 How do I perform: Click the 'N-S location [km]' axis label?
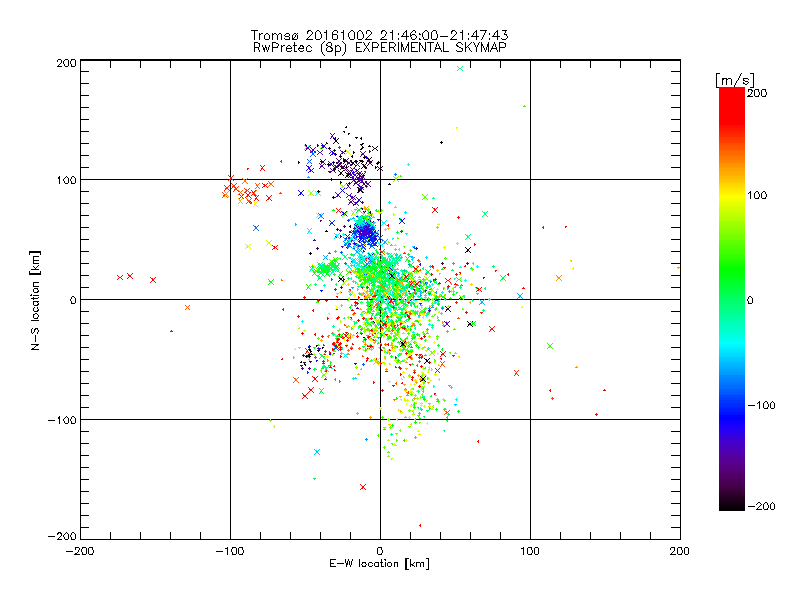pos(35,301)
